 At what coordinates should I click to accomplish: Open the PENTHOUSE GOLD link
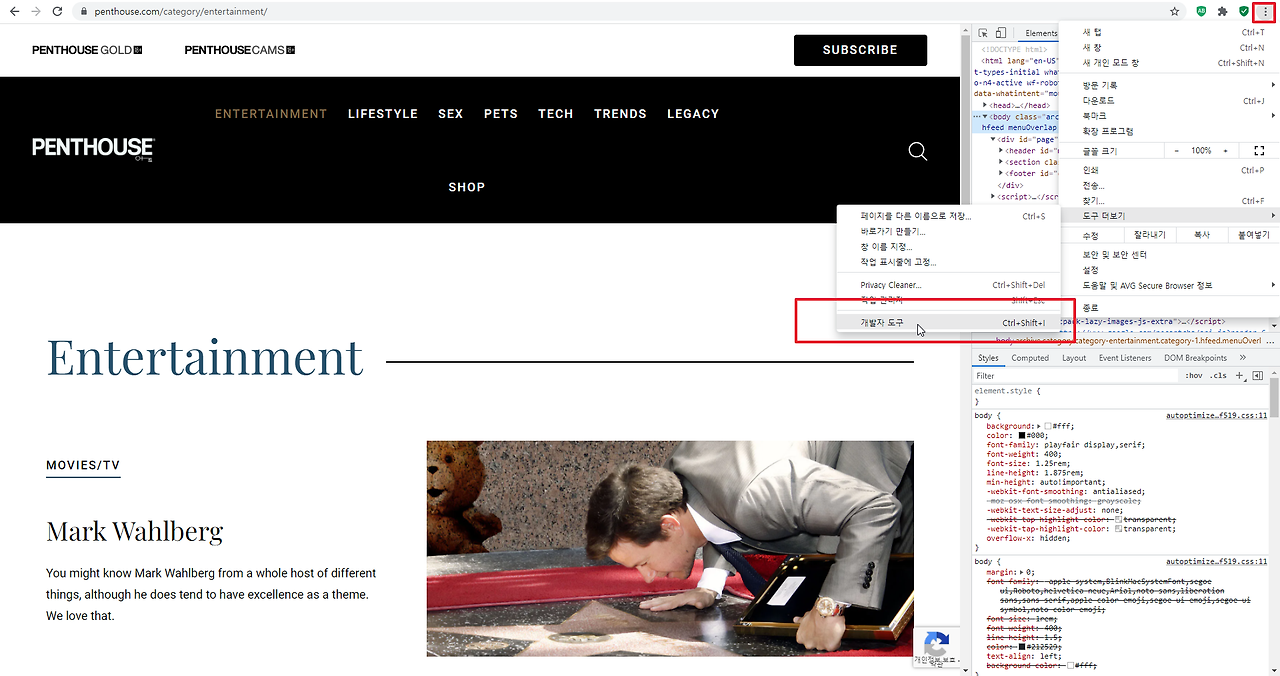pos(87,50)
